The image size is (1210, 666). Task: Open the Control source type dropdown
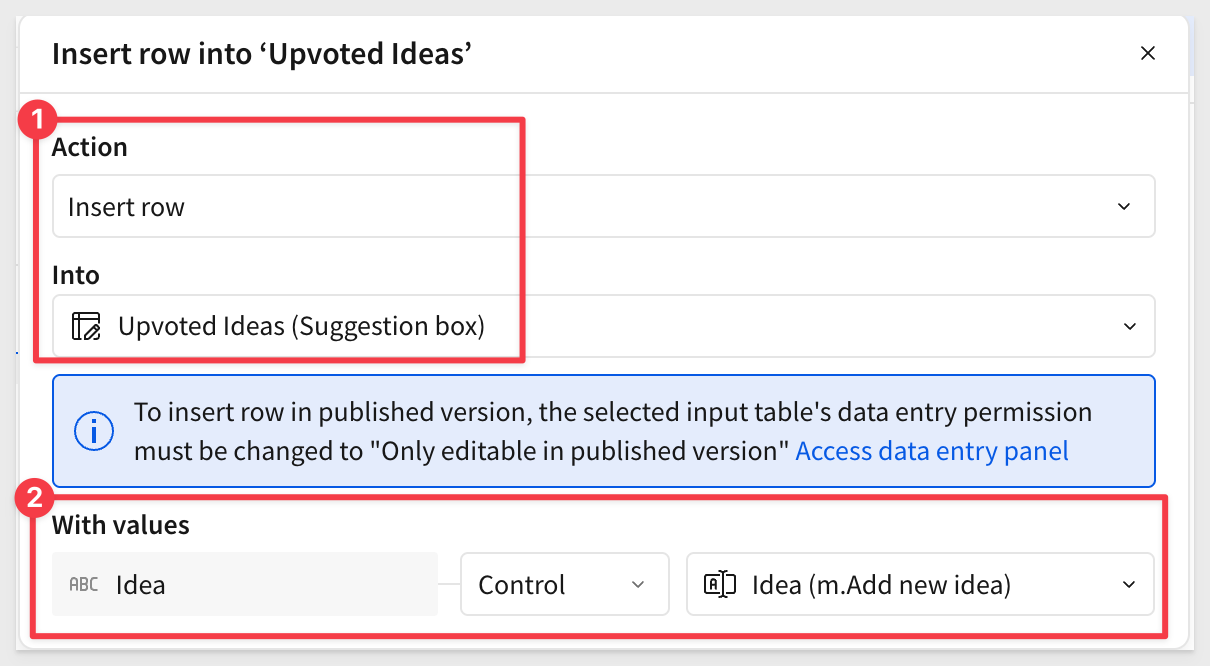click(564, 585)
